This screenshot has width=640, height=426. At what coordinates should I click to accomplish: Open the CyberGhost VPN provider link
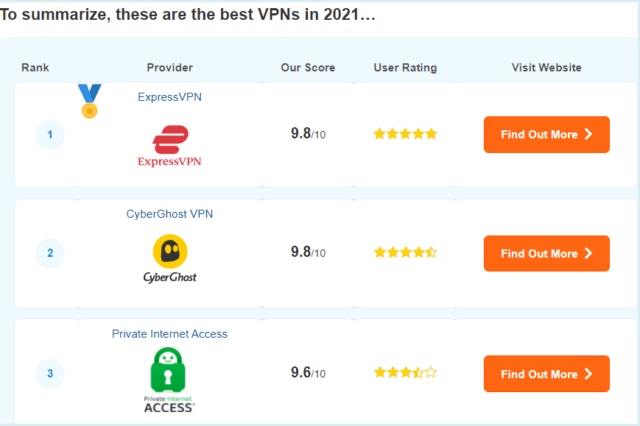coord(169,214)
